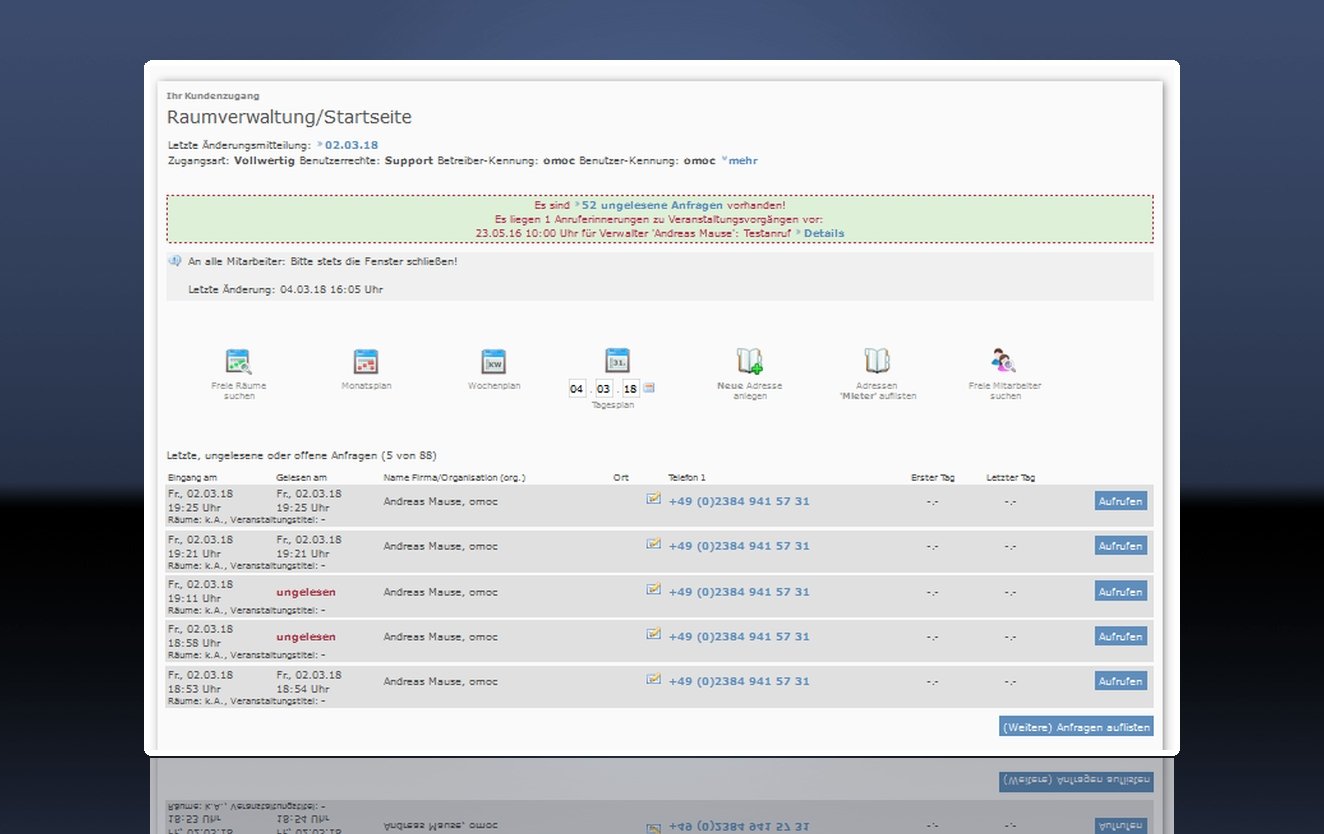
Task: Click Aufrufen for the 19:21 Uhr request
Action: (1121, 546)
